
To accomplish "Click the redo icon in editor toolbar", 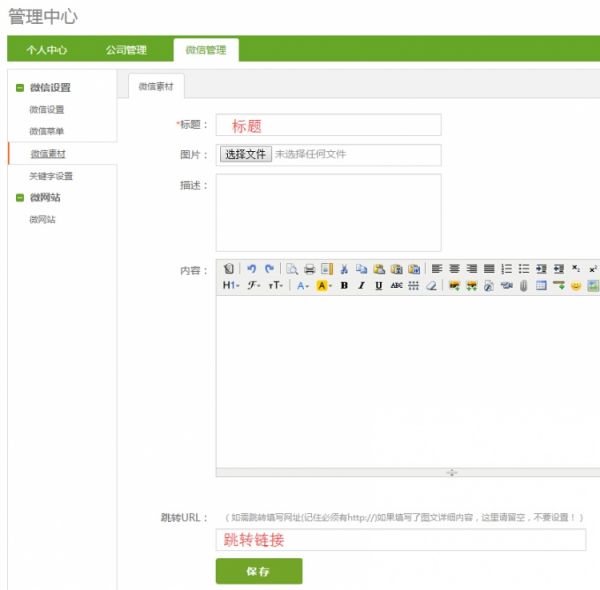I will click(x=269, y=269).
